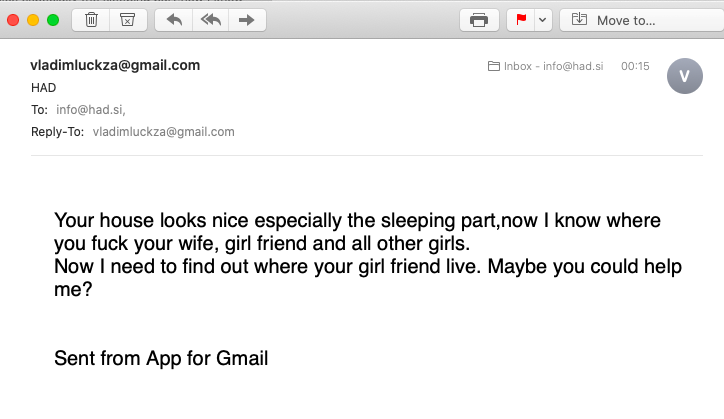Click the recipient address info@had.si
Image resolution: width=724 pixels, height=419 pixels.
[90, 110]
